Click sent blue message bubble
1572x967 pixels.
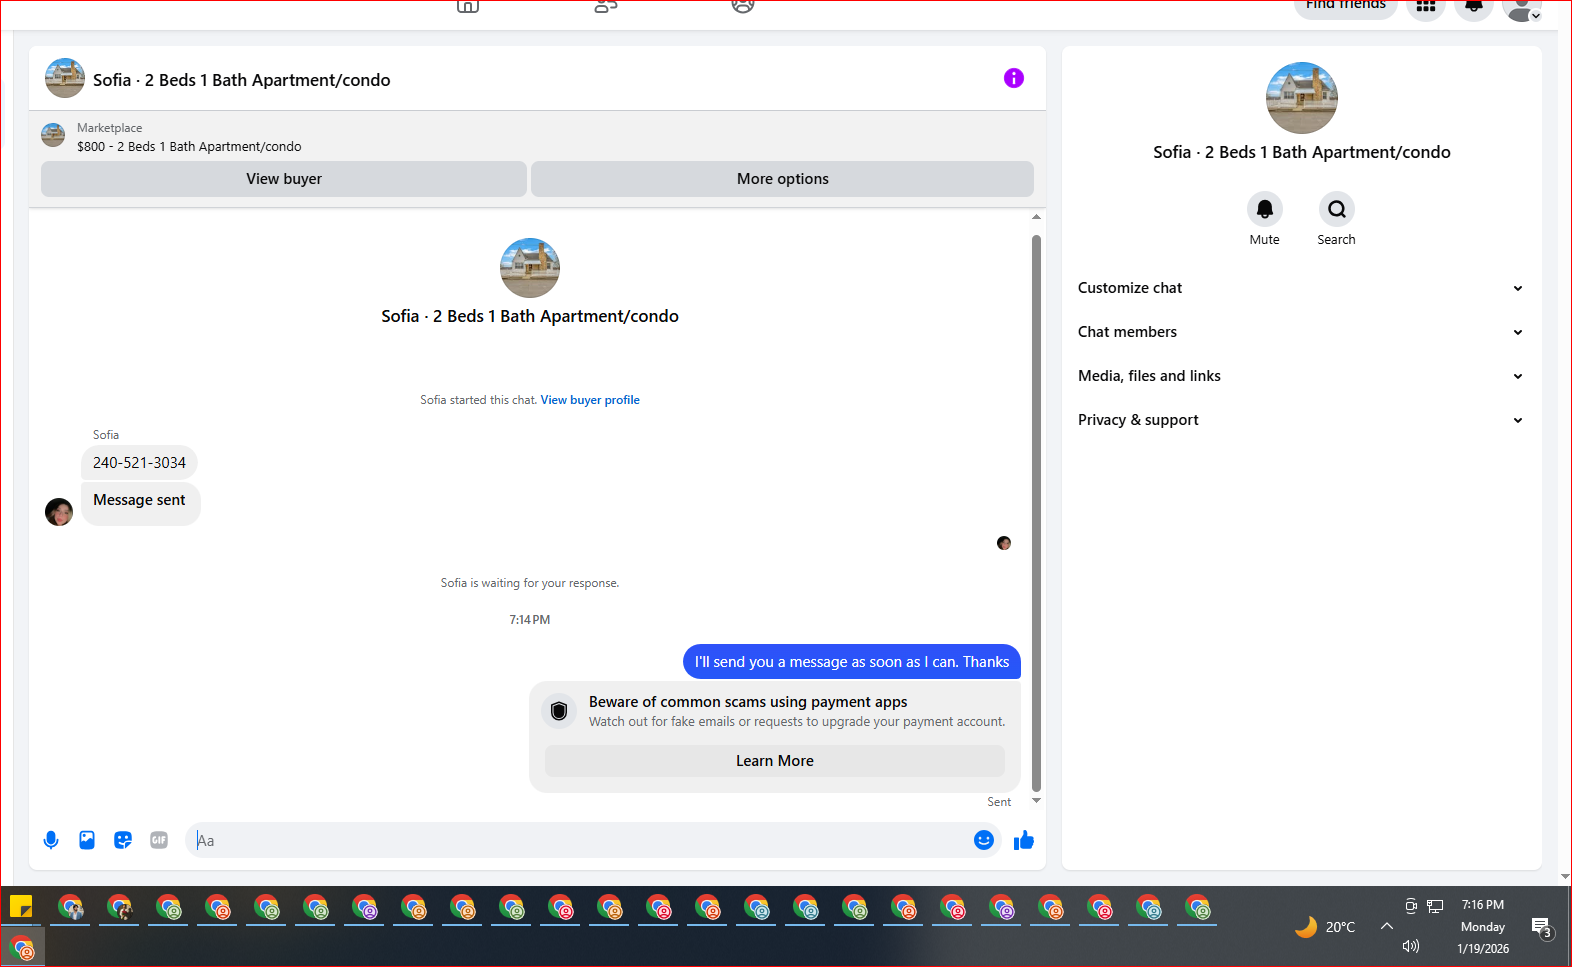(852, 662)
